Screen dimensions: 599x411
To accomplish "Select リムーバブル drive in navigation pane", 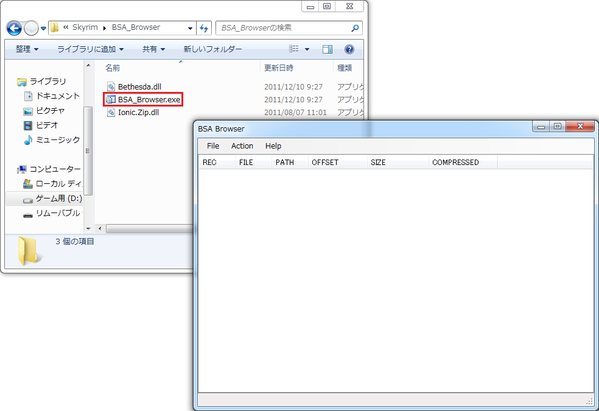I will (x=53, y=213).
